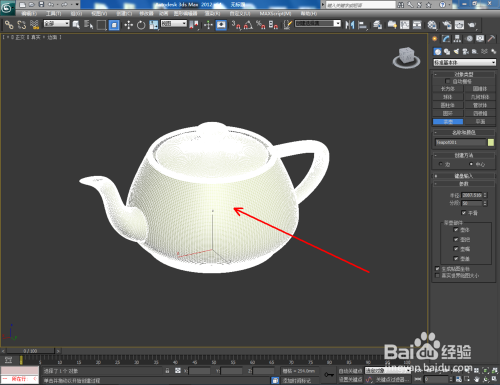This screenshot has width=500, height=385.
Task: Select the Unlink Selection icon
Action: click(22, 25)
